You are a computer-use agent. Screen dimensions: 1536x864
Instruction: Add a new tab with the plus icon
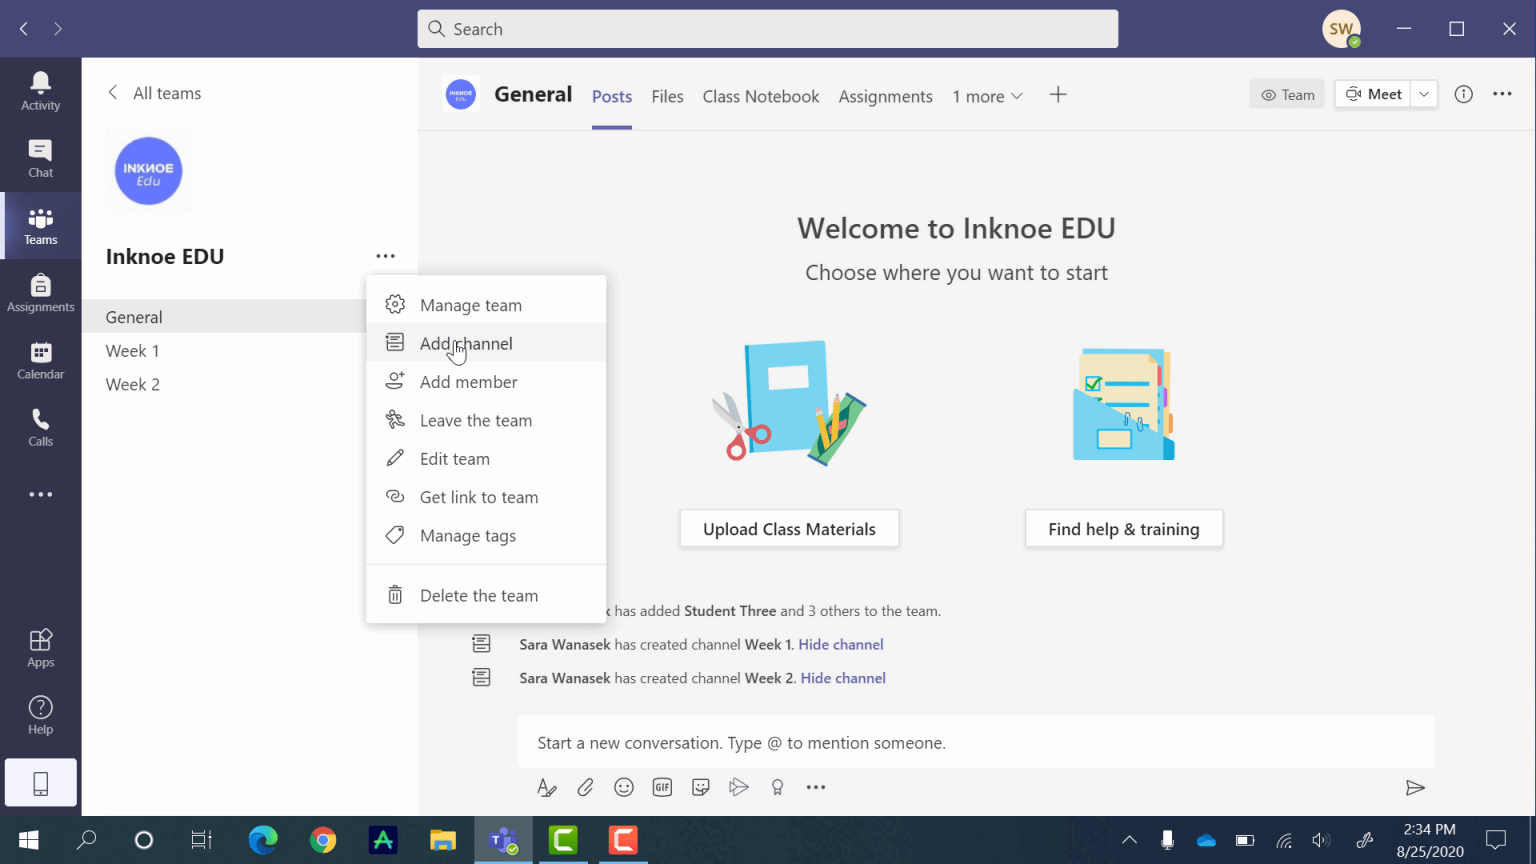tap(1058, 95)
